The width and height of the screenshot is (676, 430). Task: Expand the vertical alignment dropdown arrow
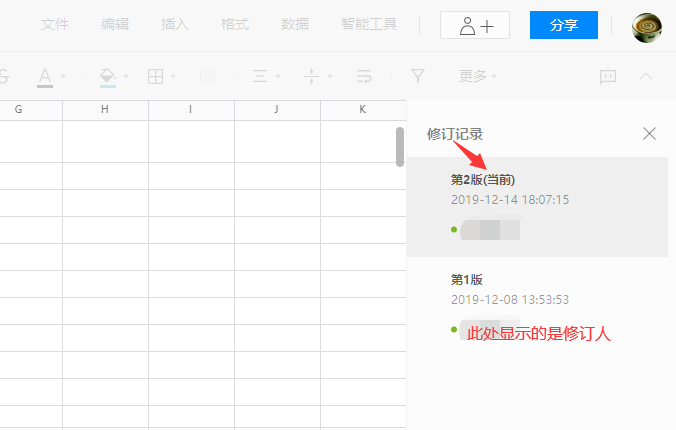click(x=330, y=77)
